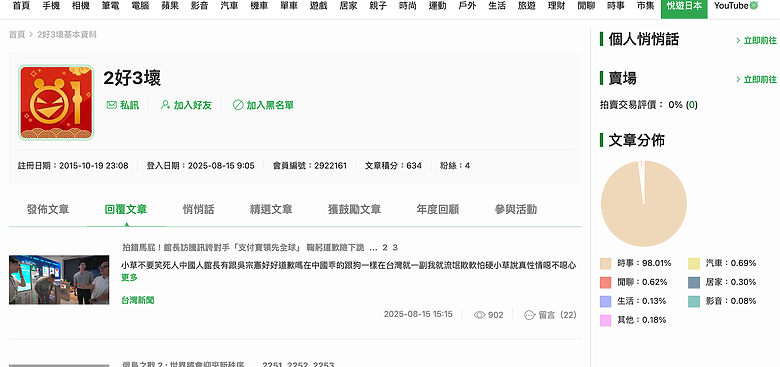
Task: Click the auction rating count (0)
Action: (x=691, y=105)
